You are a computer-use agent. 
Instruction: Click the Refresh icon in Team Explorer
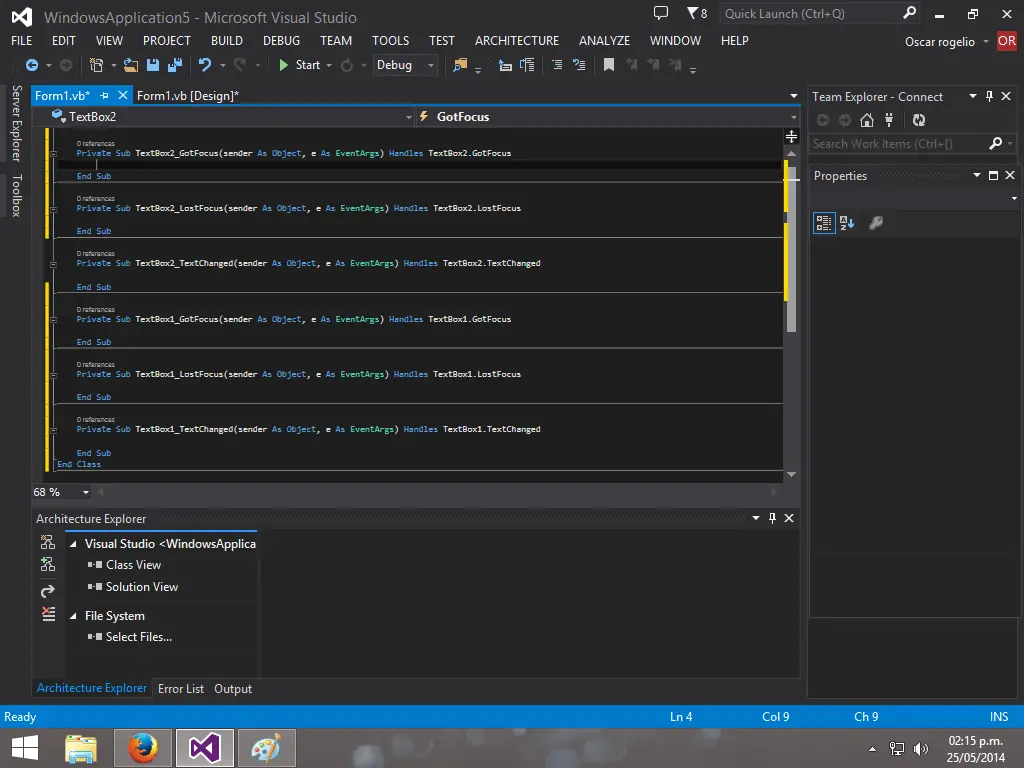click(x=919, y=120)
